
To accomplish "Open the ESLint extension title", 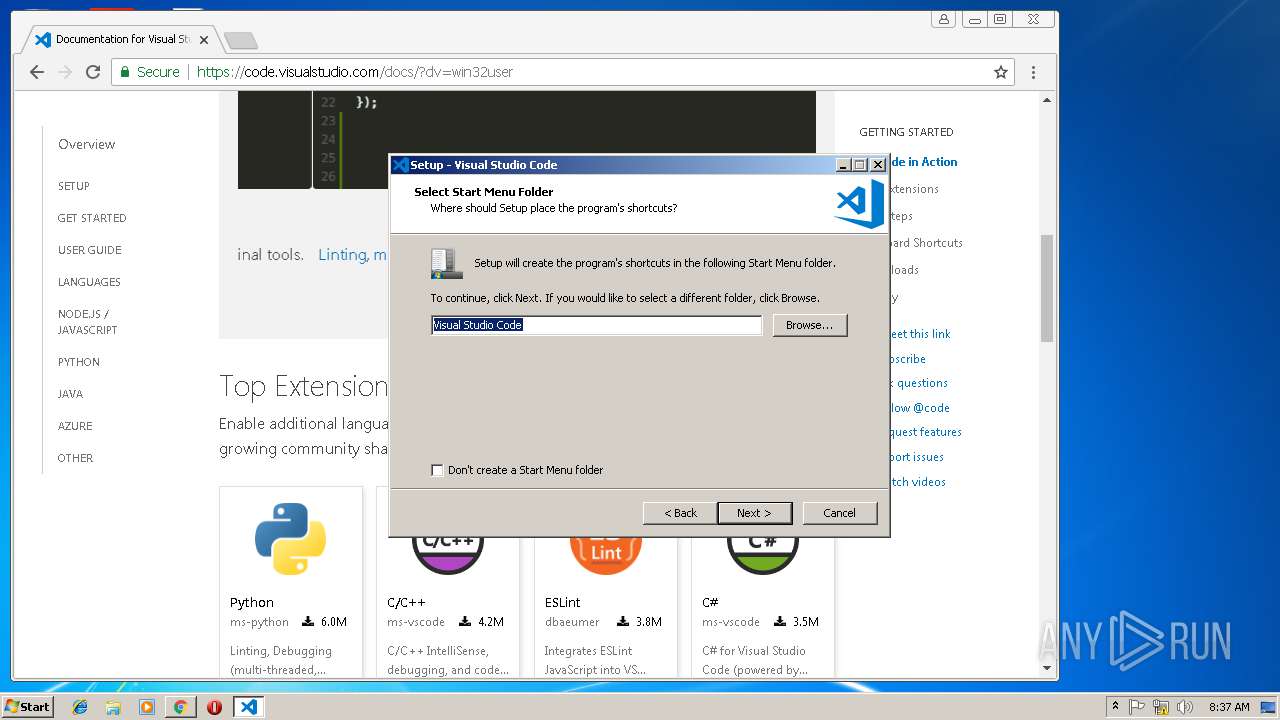I will point(563,602).
